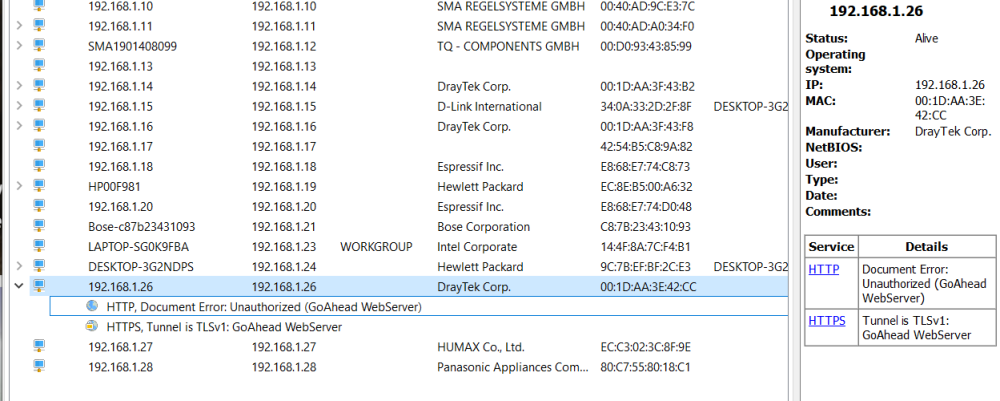
Task: Click the device icon beside Bose-c87b23431093
Action: point(40,227)
